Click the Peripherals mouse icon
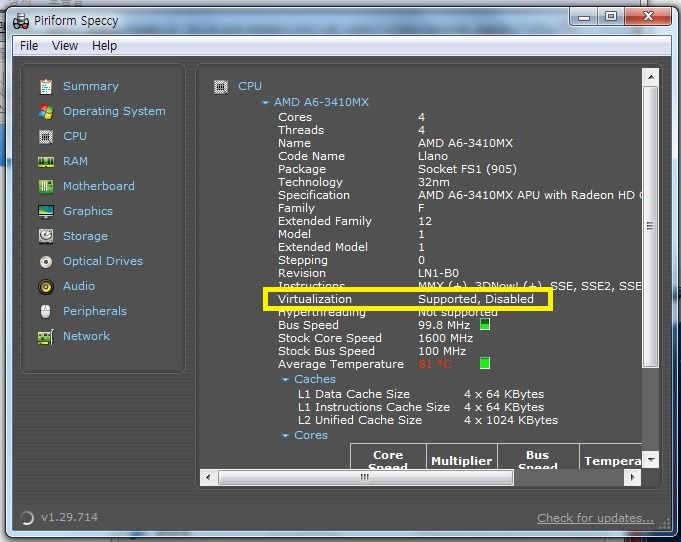This screenshot has height=542, width=681. click(46, 312)
